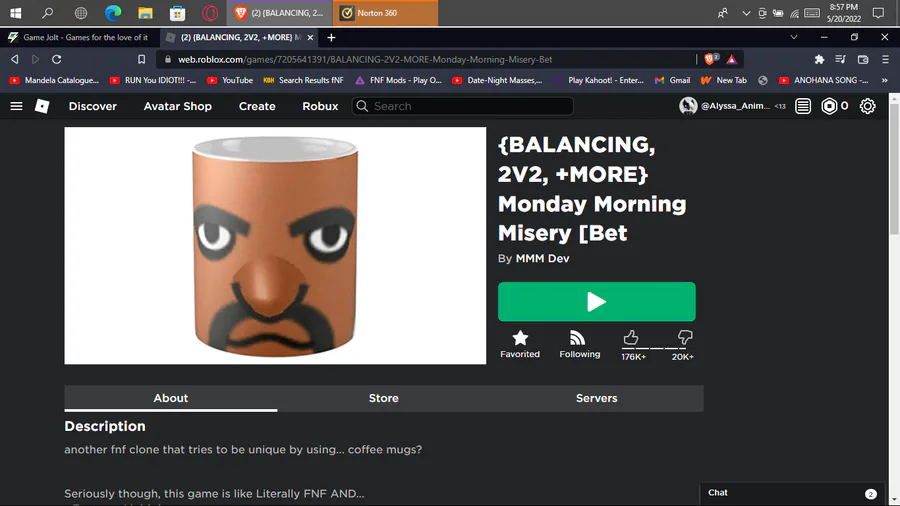Open a new browser tab

coord(331,37)
